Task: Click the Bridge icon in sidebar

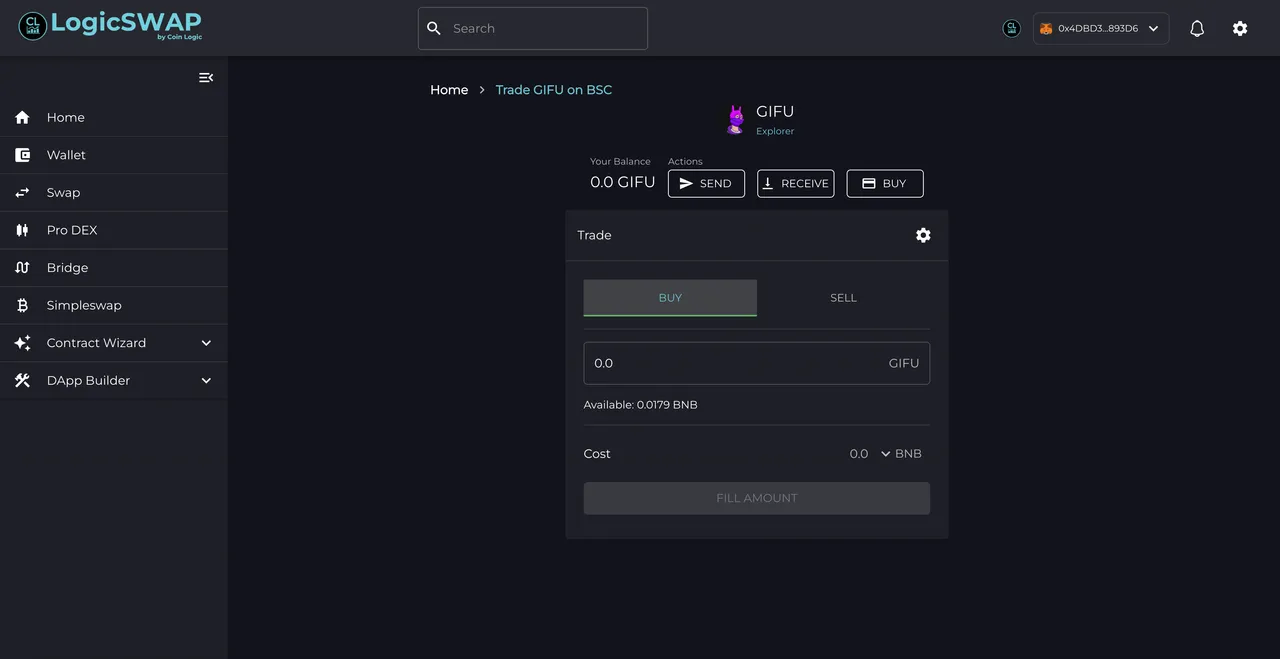Action: point(22,267)
